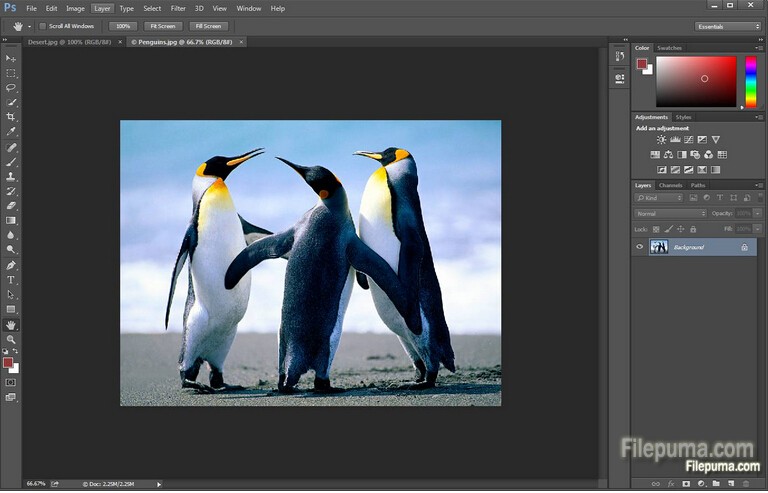This screenshot has height=493, width=768.
Task: Click the rainbow hue strip in Color panel
Action: tap(751, 81)
